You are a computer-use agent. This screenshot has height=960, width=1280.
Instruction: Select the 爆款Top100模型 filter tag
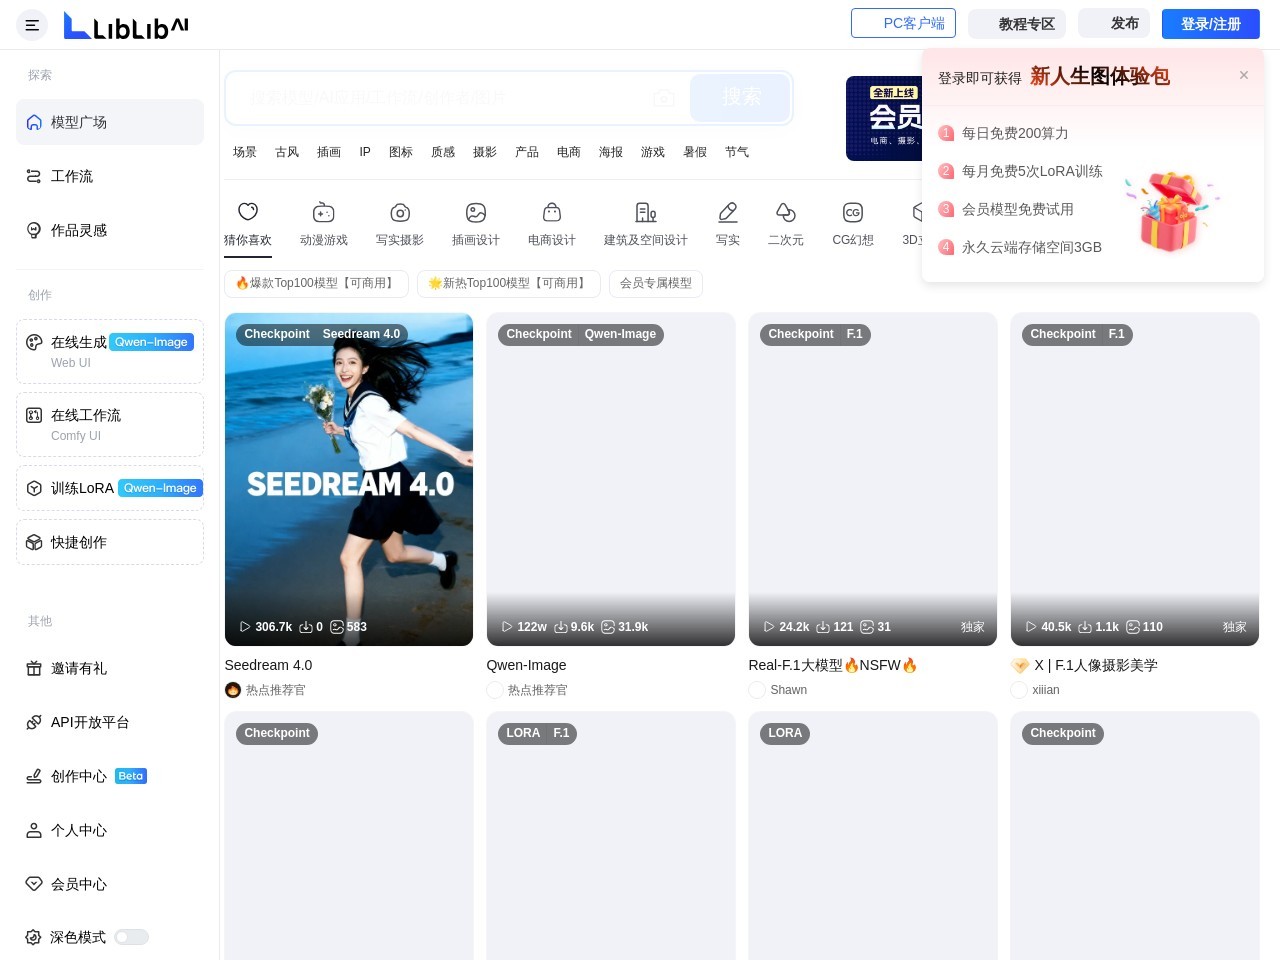pos(316,284)
